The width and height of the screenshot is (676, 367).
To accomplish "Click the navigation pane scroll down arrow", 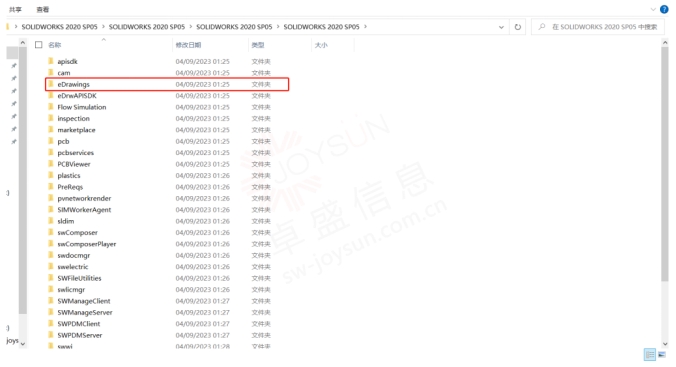I will pos(23,344).
